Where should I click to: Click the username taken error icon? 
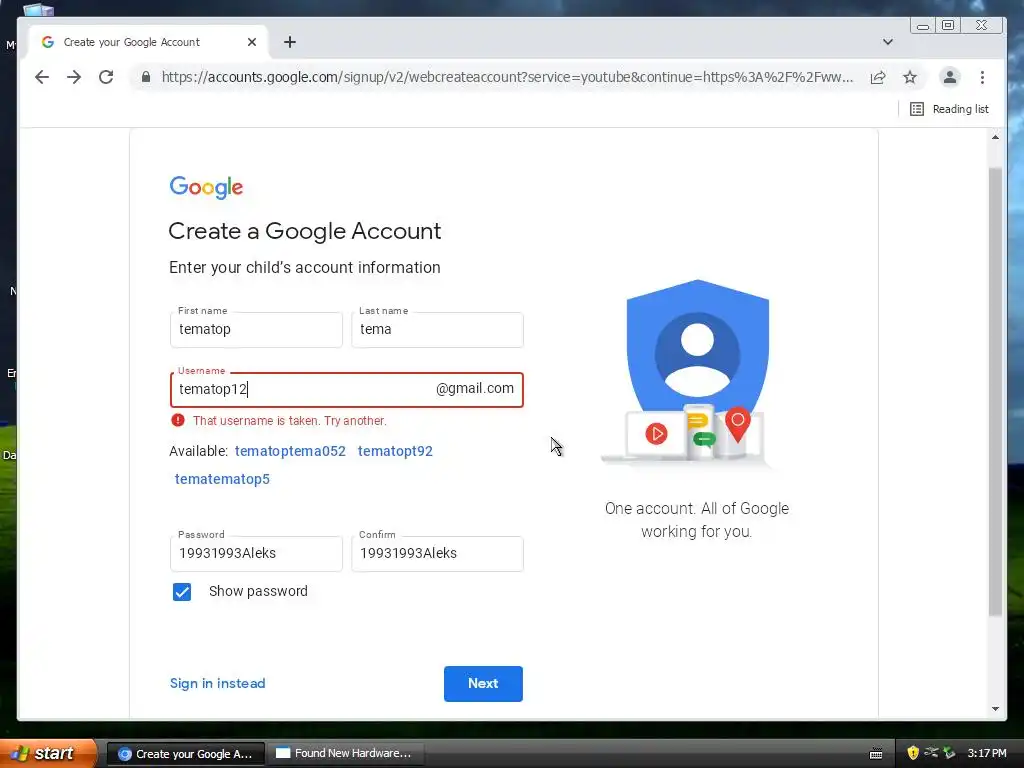178,421
